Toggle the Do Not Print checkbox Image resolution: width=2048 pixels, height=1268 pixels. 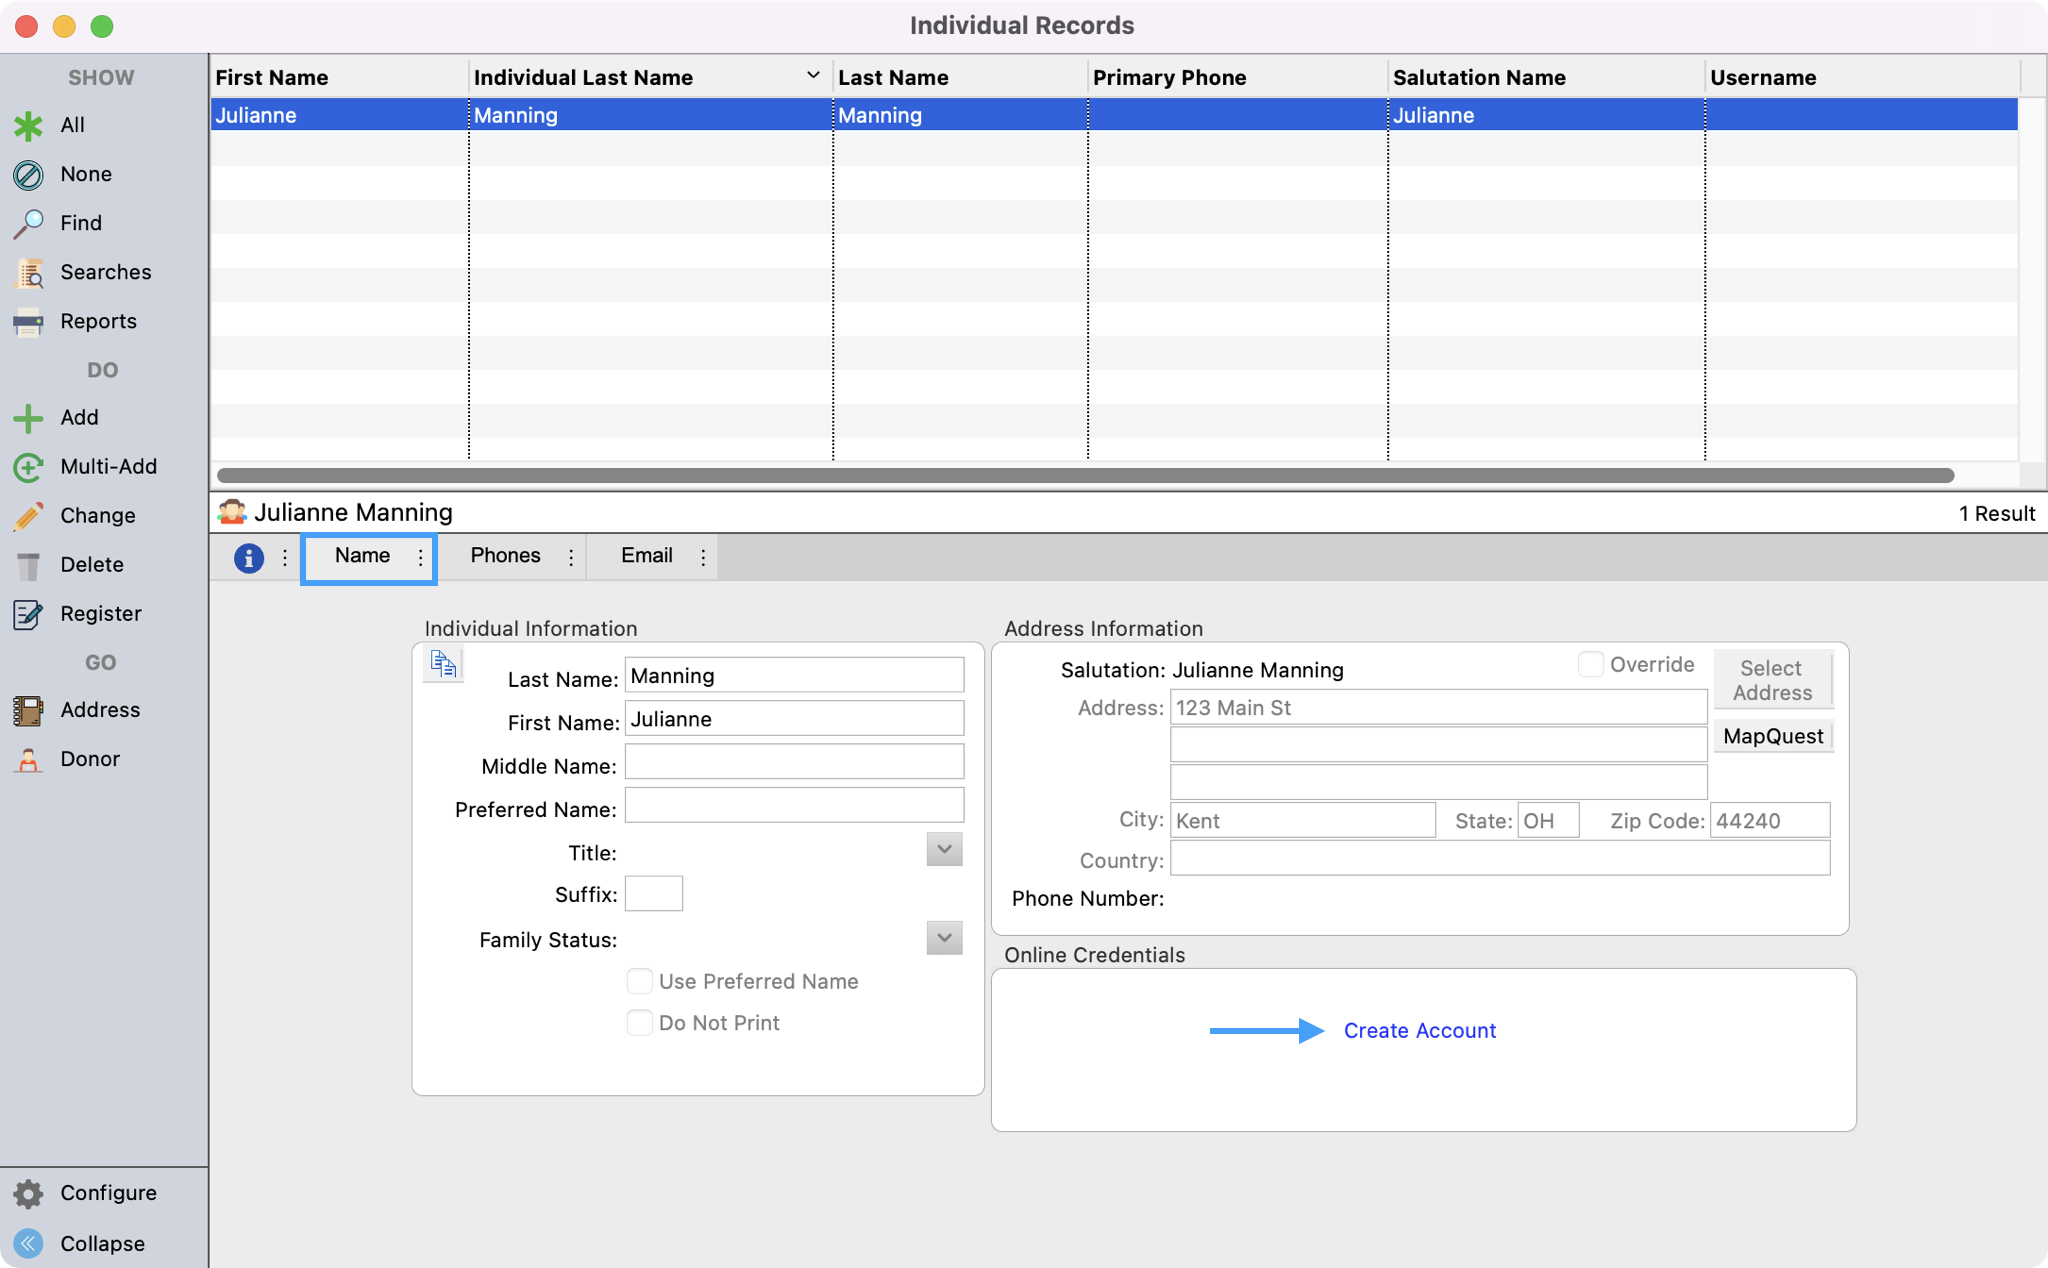coord(639,1022)
